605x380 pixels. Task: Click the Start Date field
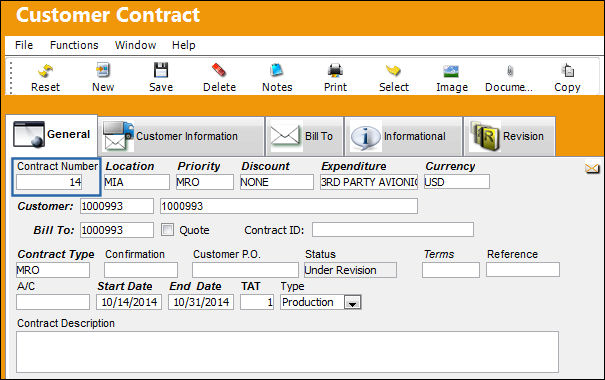(x=129, y=302)
